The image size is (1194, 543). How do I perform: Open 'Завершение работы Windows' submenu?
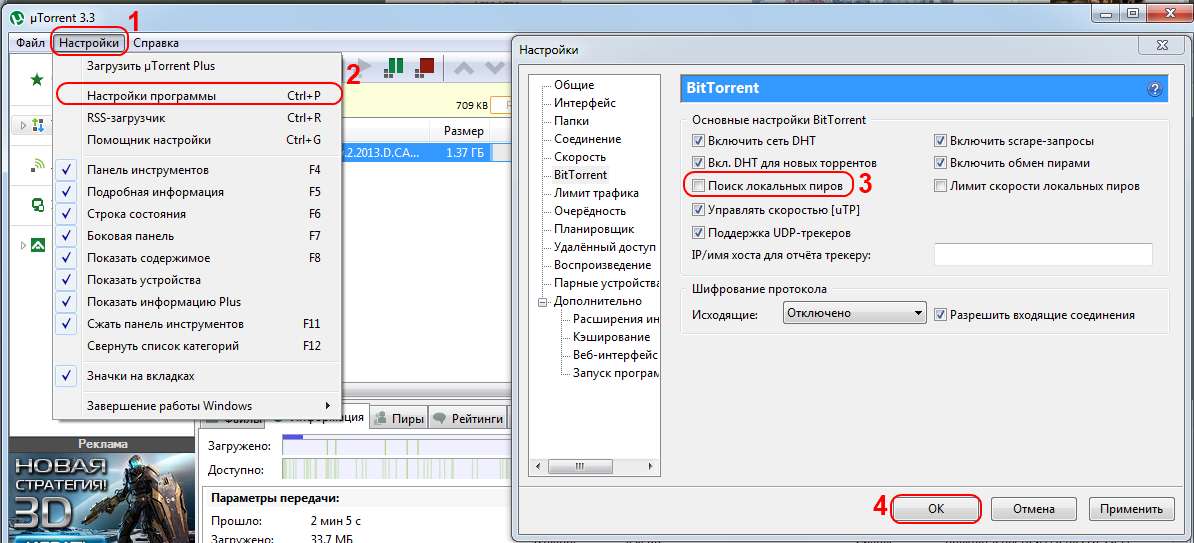tap(198, 405)
